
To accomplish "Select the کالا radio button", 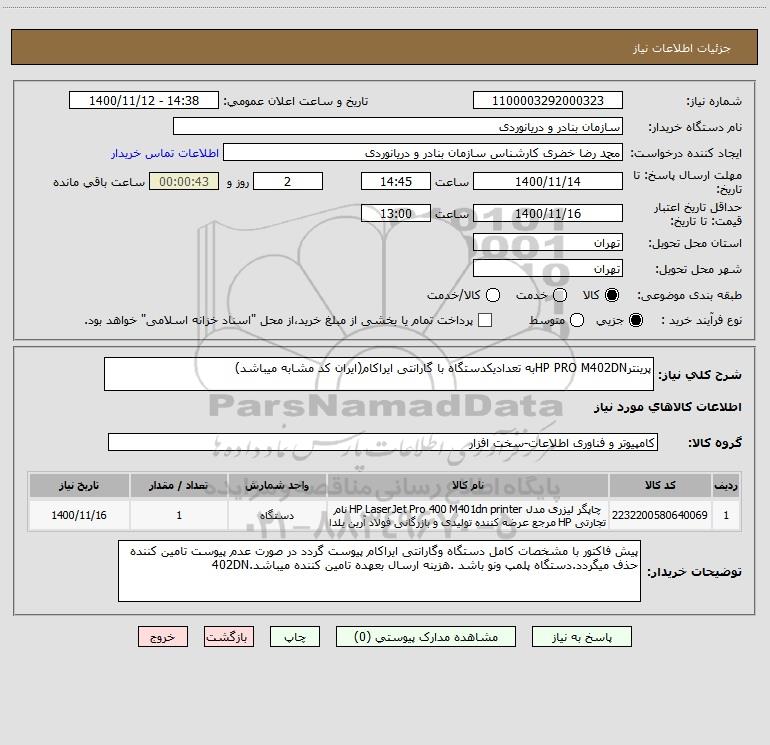I will [x=612, y=295].
